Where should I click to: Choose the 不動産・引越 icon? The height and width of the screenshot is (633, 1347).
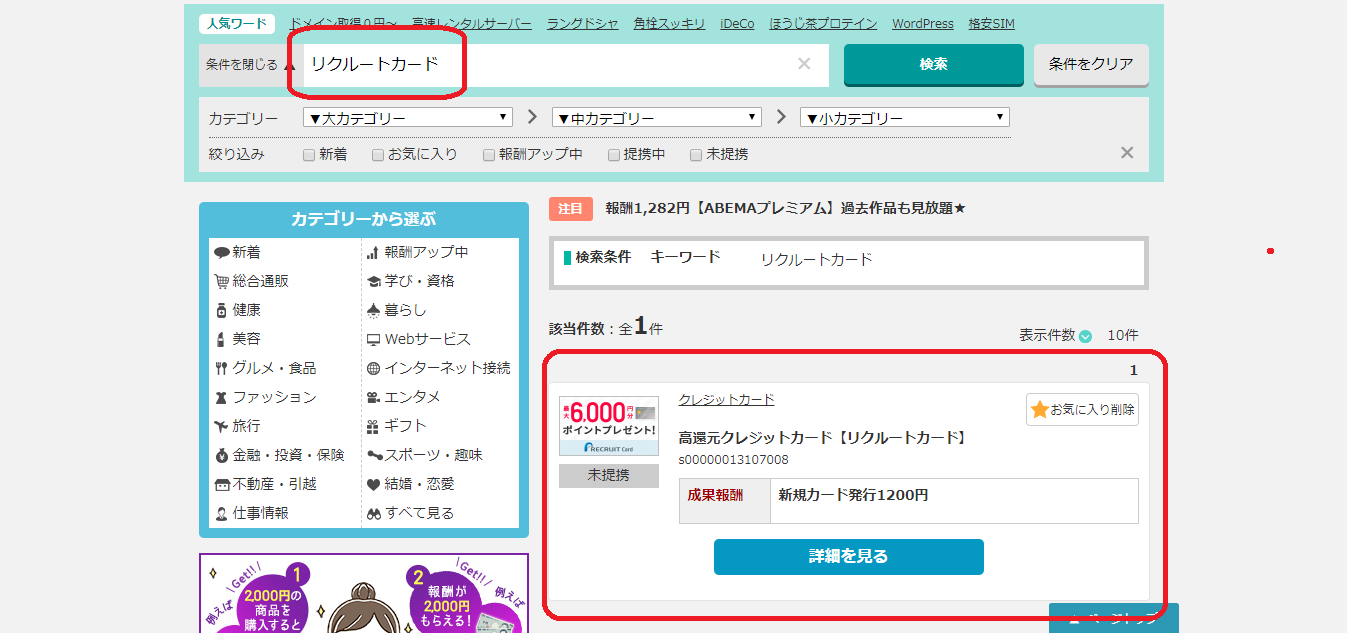coord(222,485)
